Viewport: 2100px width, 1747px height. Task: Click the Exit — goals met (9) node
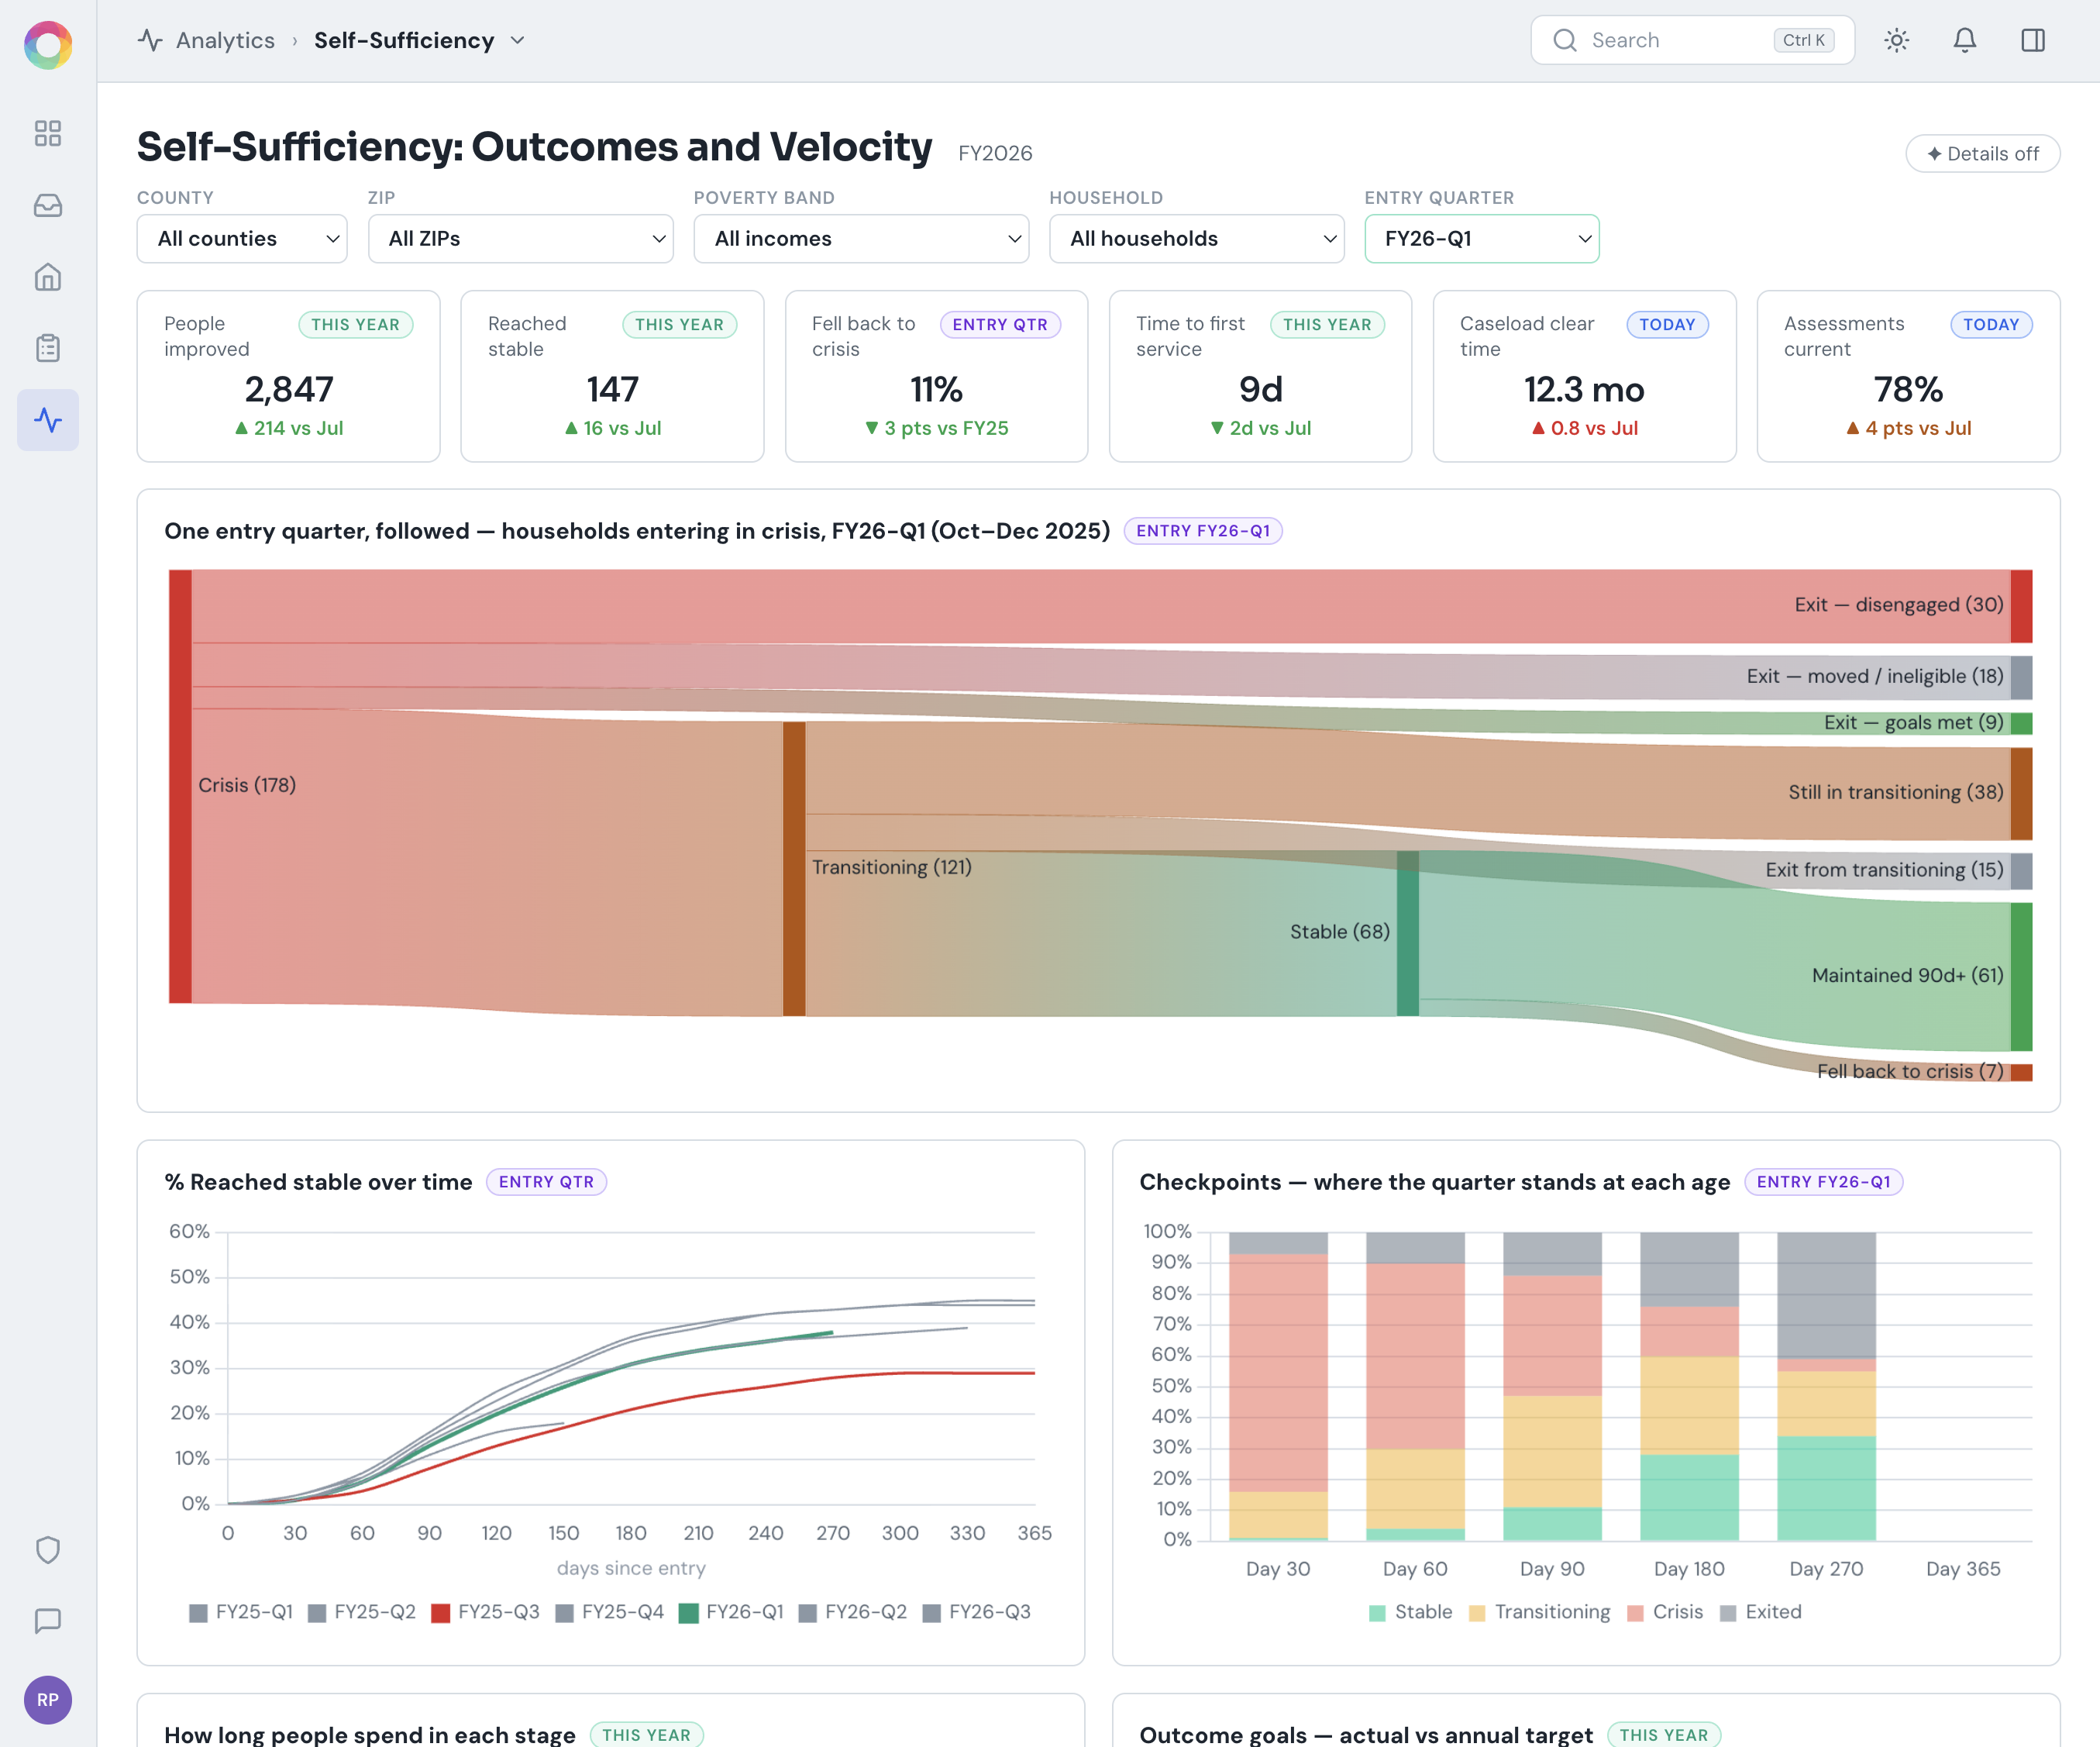click(2021, 723)
